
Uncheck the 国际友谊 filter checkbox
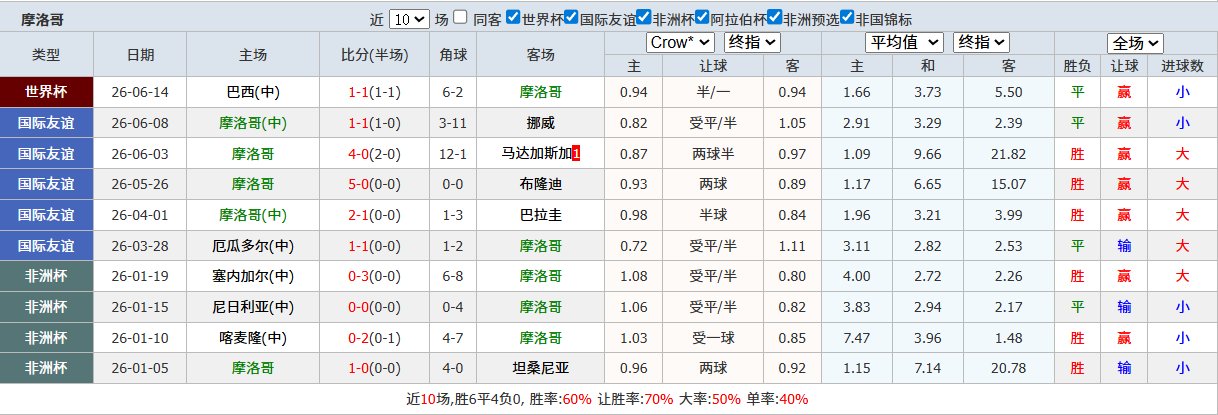[571, 17]
